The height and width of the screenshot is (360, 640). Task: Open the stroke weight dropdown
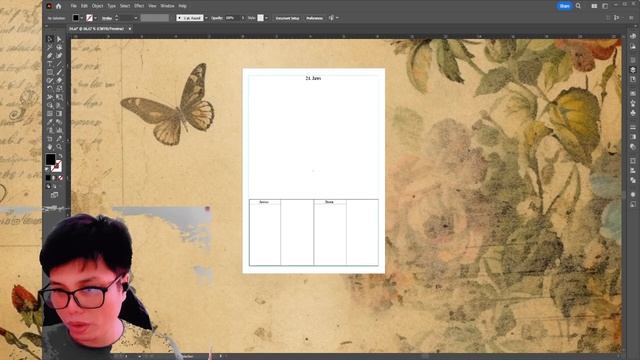click(x=136, y=18)
